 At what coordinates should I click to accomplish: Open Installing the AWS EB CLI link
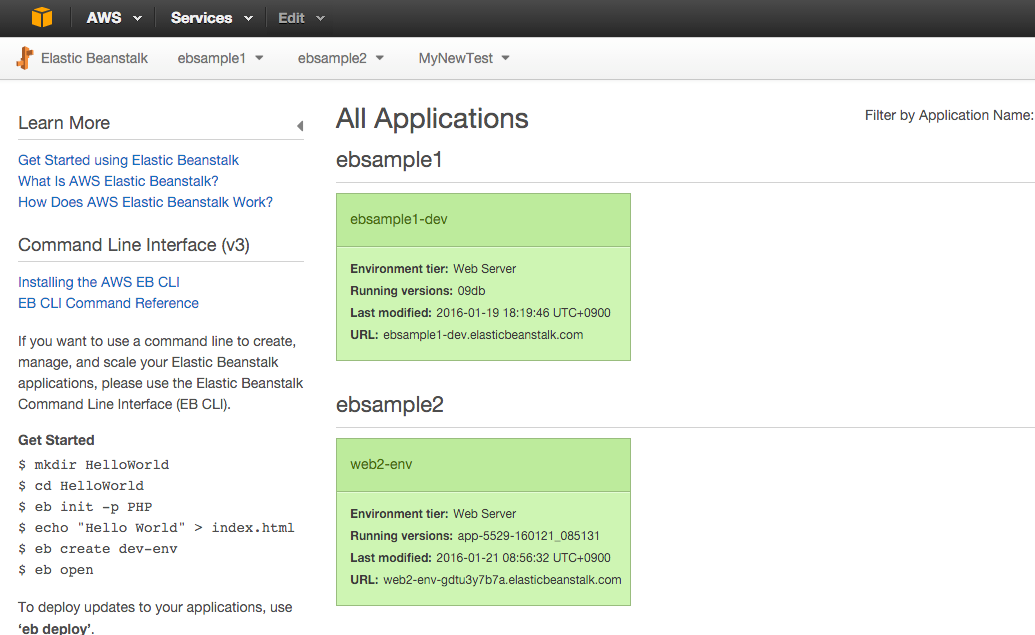99,282
